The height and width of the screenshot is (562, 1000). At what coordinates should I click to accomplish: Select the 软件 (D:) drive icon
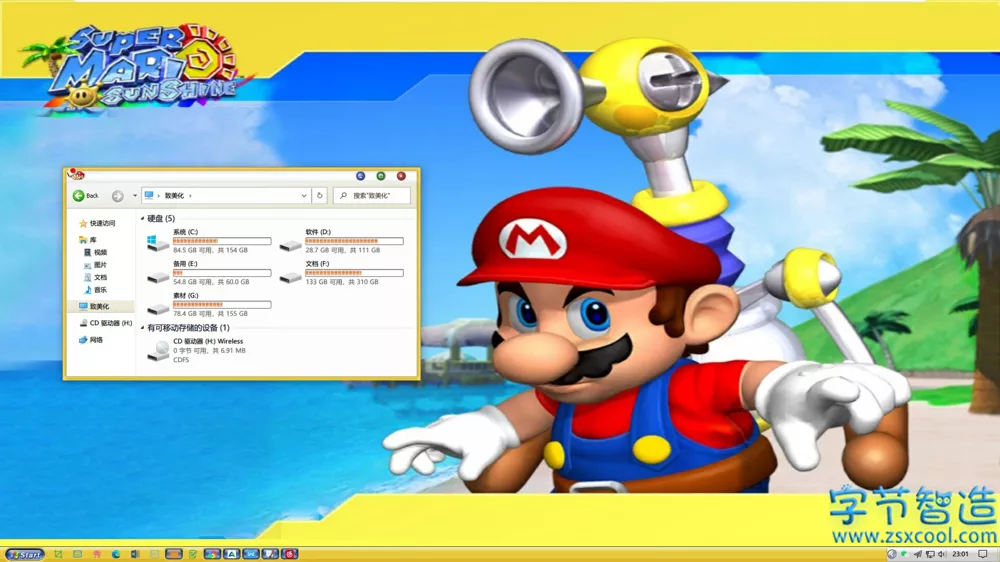pyautogui.click(x=290, y=244)
